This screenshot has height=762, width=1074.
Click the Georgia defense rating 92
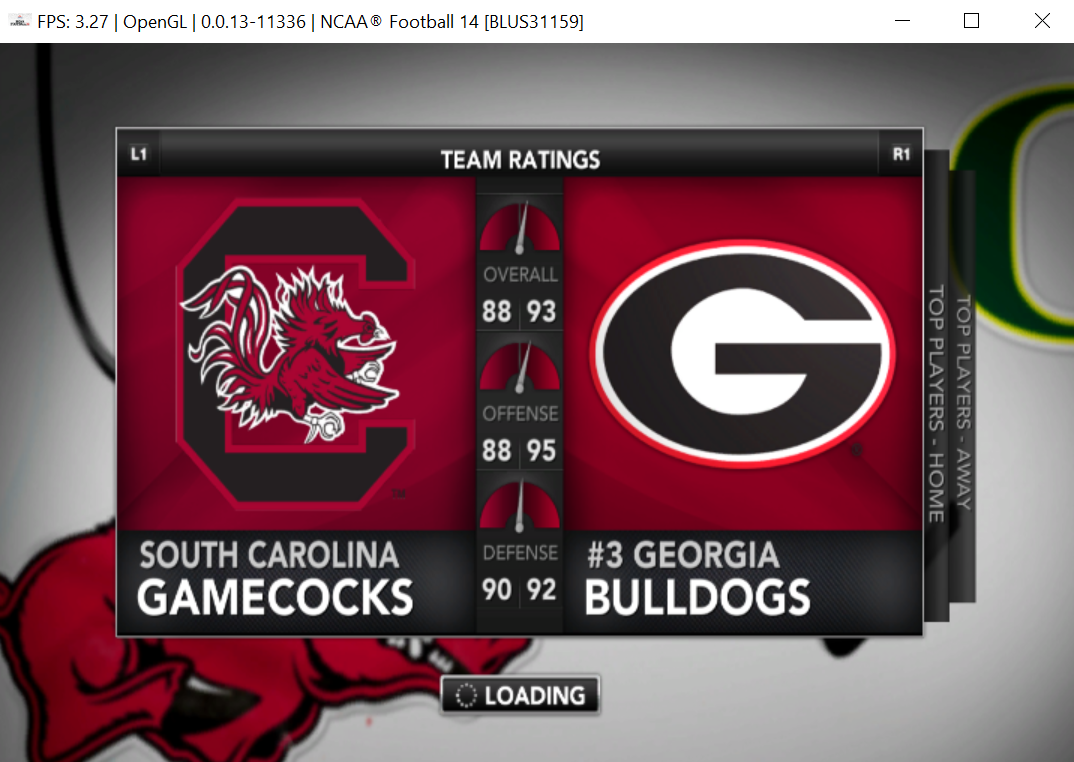click(x=541, y=589)
